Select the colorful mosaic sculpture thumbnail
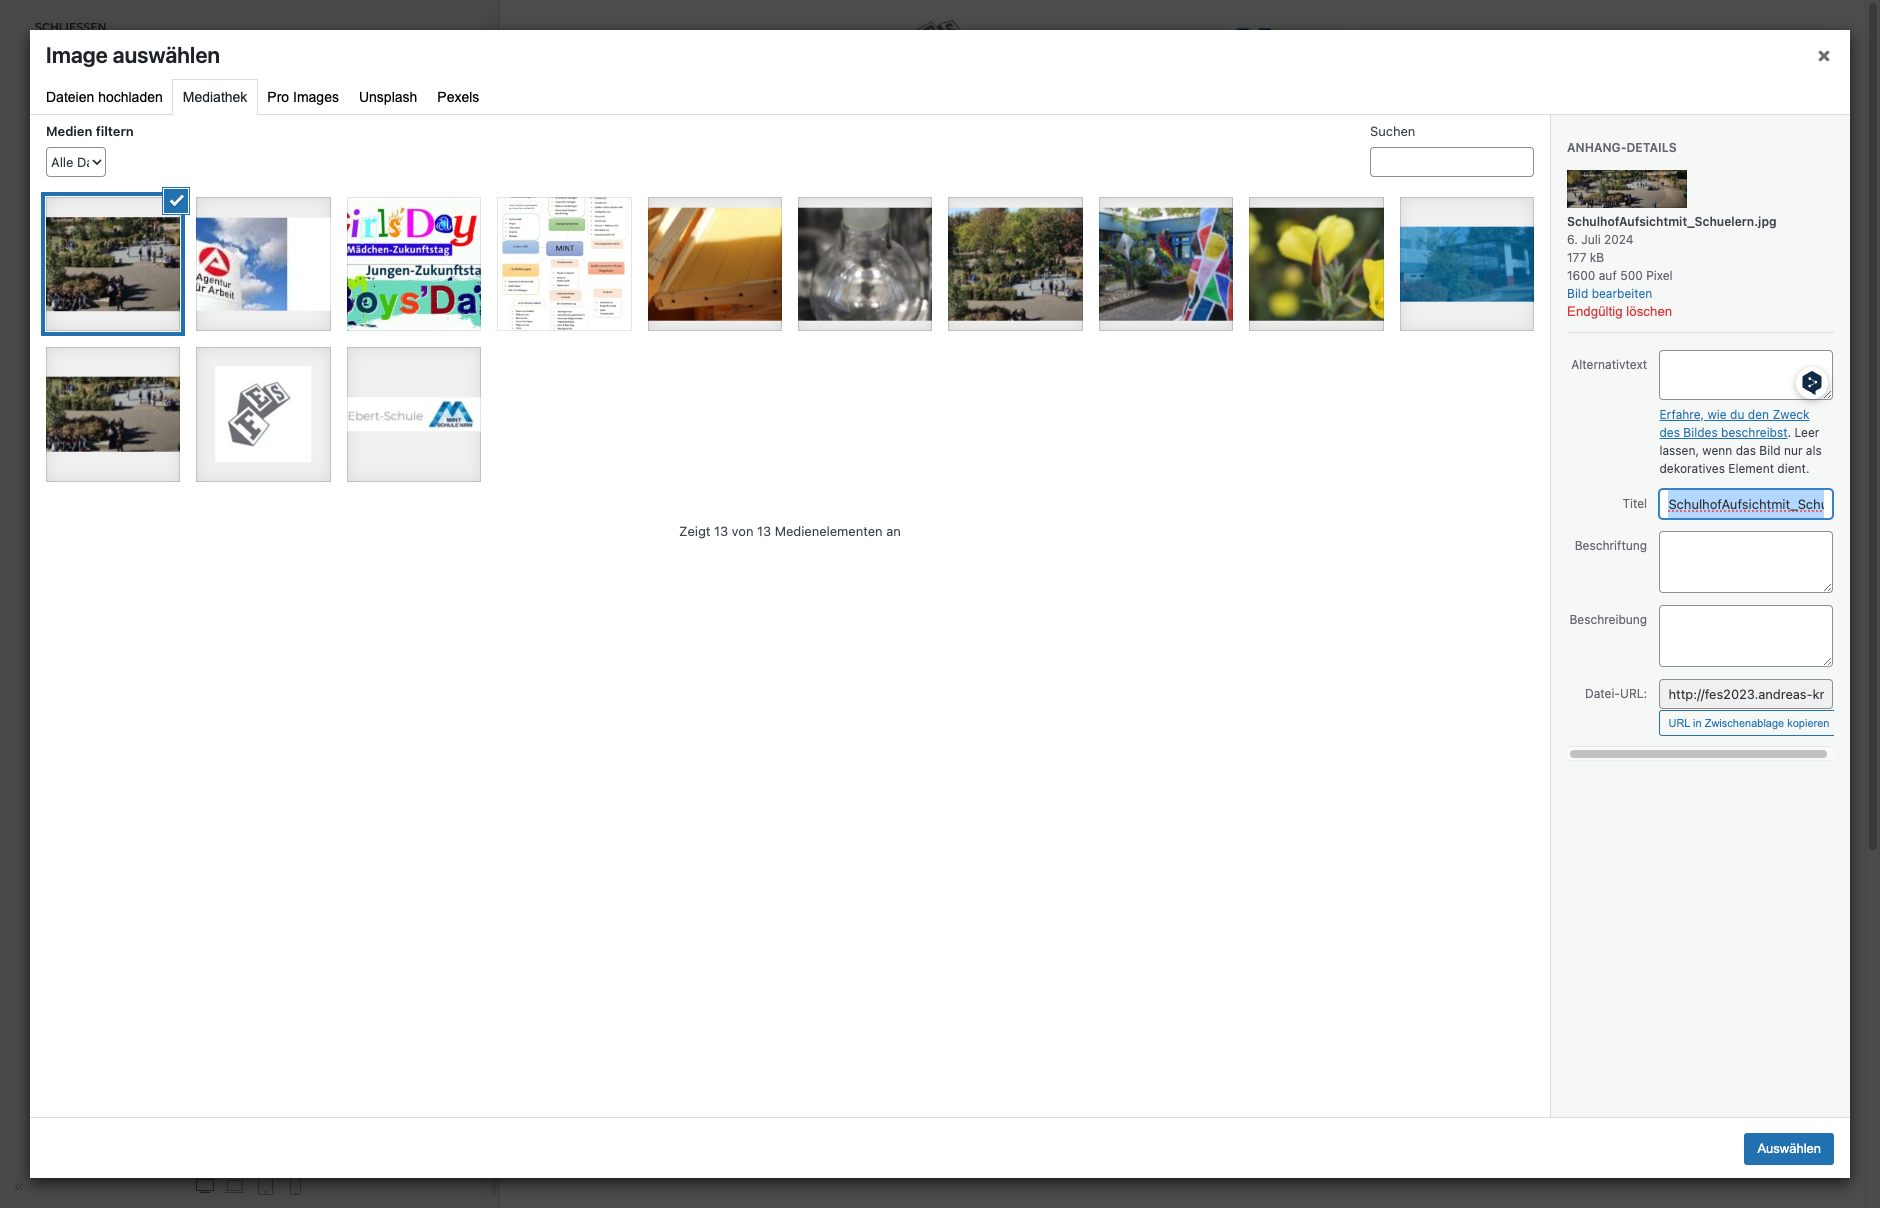Viewport: 1880px width, 1208px height. click(x=1166, y=264)
